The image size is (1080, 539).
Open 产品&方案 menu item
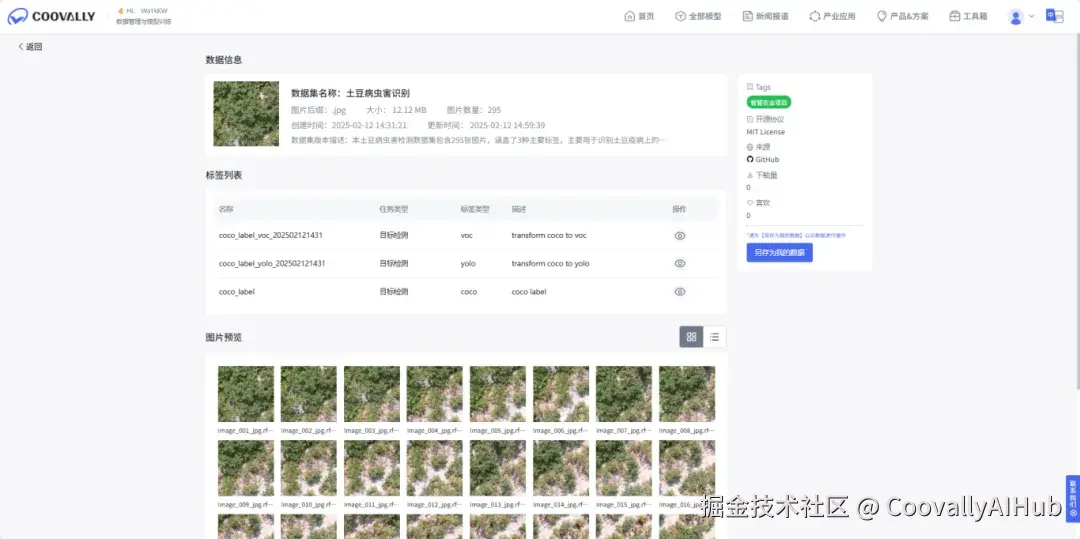(x=902, y=17)
